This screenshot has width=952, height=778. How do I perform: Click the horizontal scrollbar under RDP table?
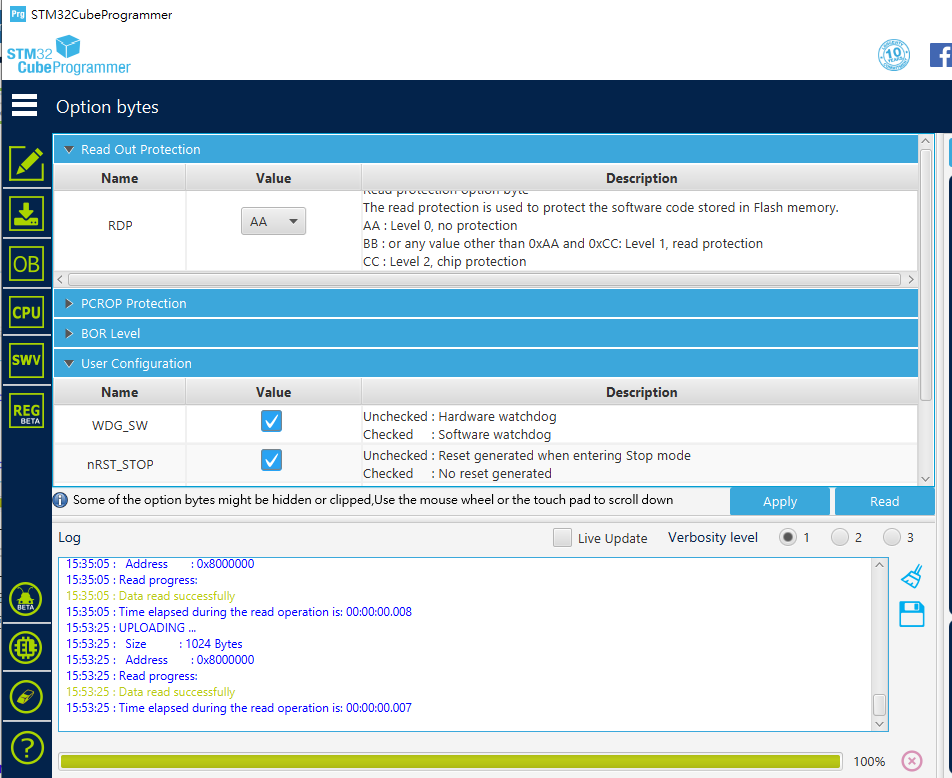(x=484, y=279)
